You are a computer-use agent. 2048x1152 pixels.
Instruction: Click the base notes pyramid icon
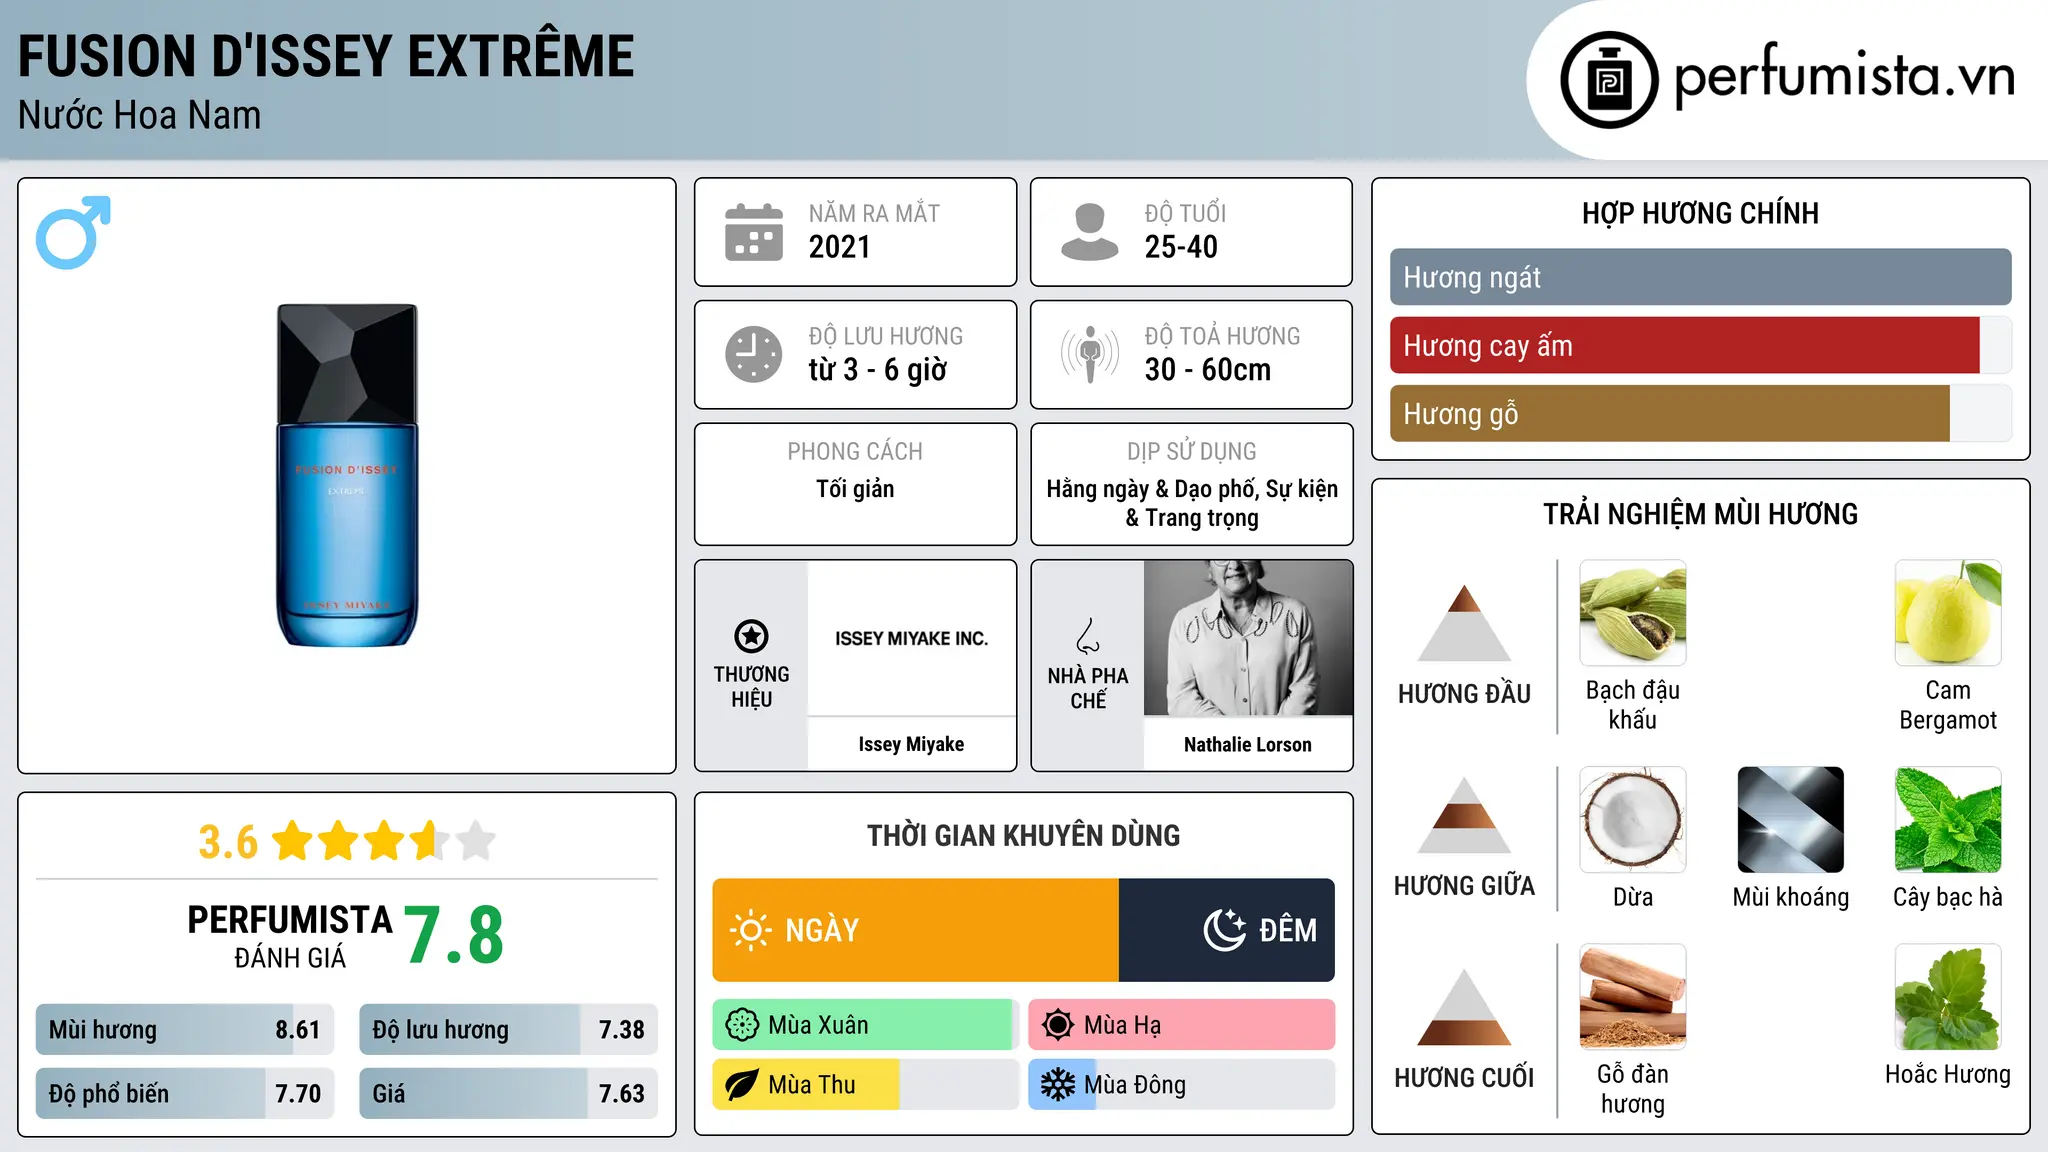pyautogui.click(x=1464, y=1007)
